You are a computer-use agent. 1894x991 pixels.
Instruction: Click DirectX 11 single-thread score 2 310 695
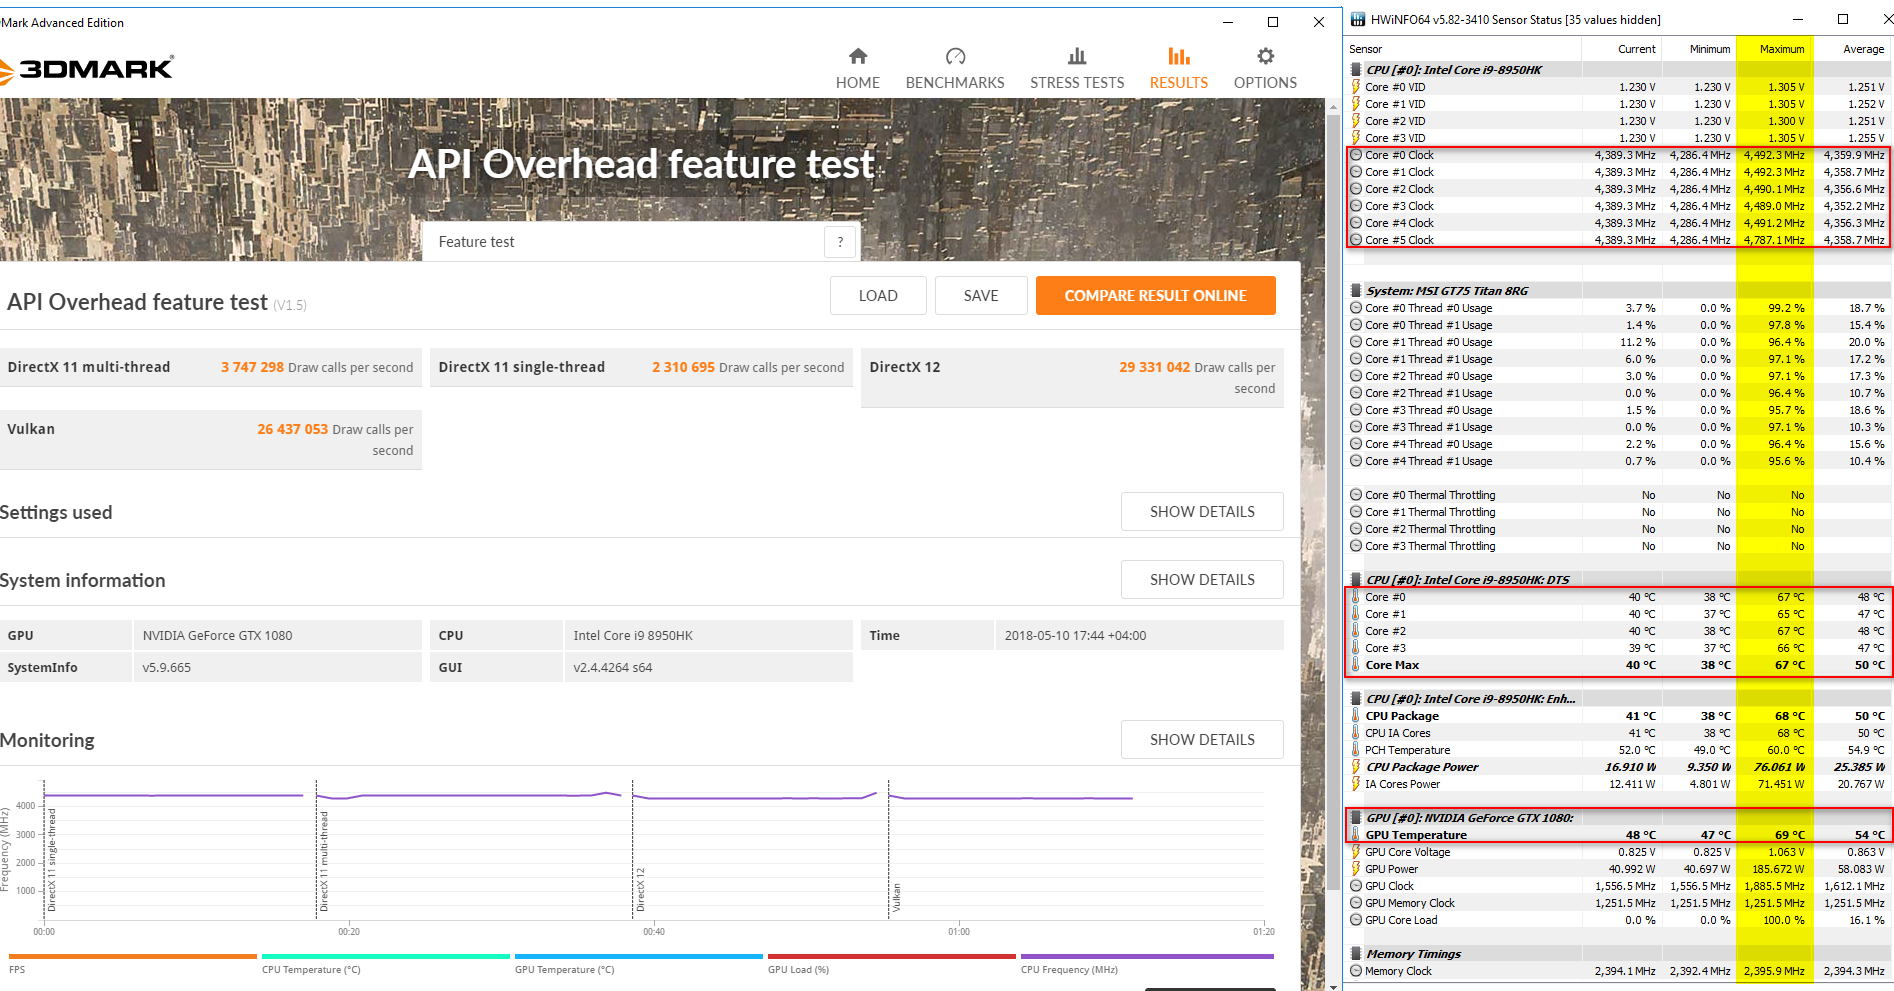[683, 367]
